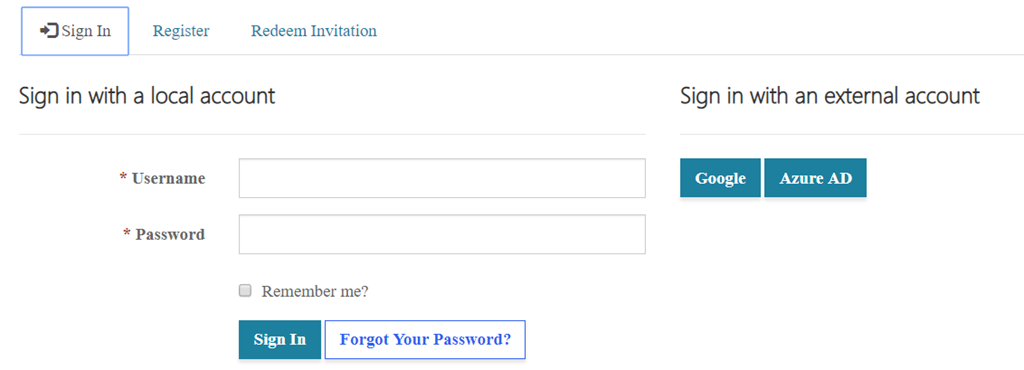Click the "Sign in with an external account" heading

pos(830,96)
